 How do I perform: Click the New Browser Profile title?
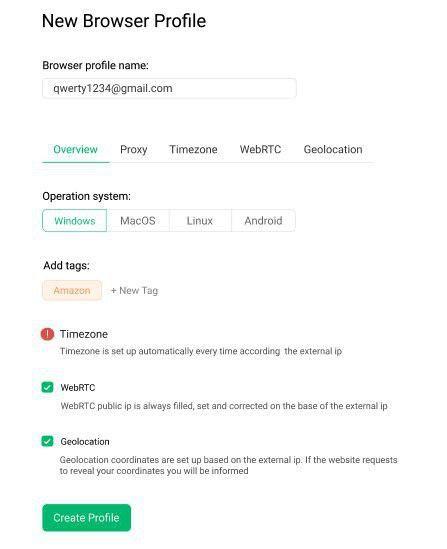click(x=124, y=21)
